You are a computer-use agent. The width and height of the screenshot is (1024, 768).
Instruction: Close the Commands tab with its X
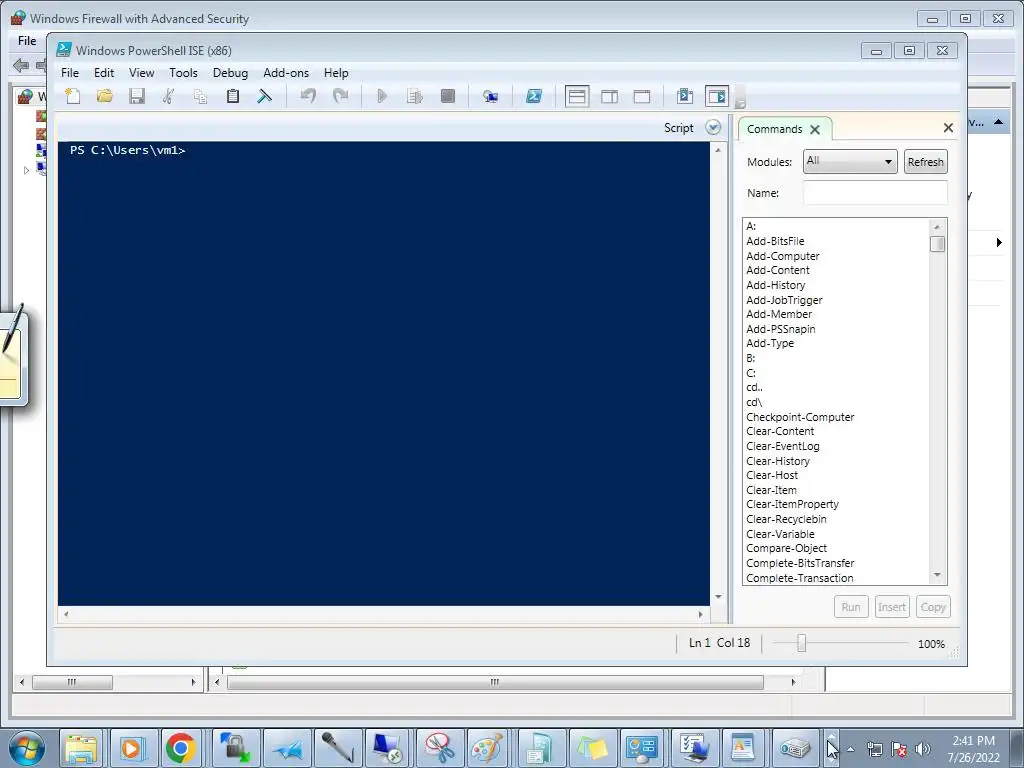tap(815, 129)
